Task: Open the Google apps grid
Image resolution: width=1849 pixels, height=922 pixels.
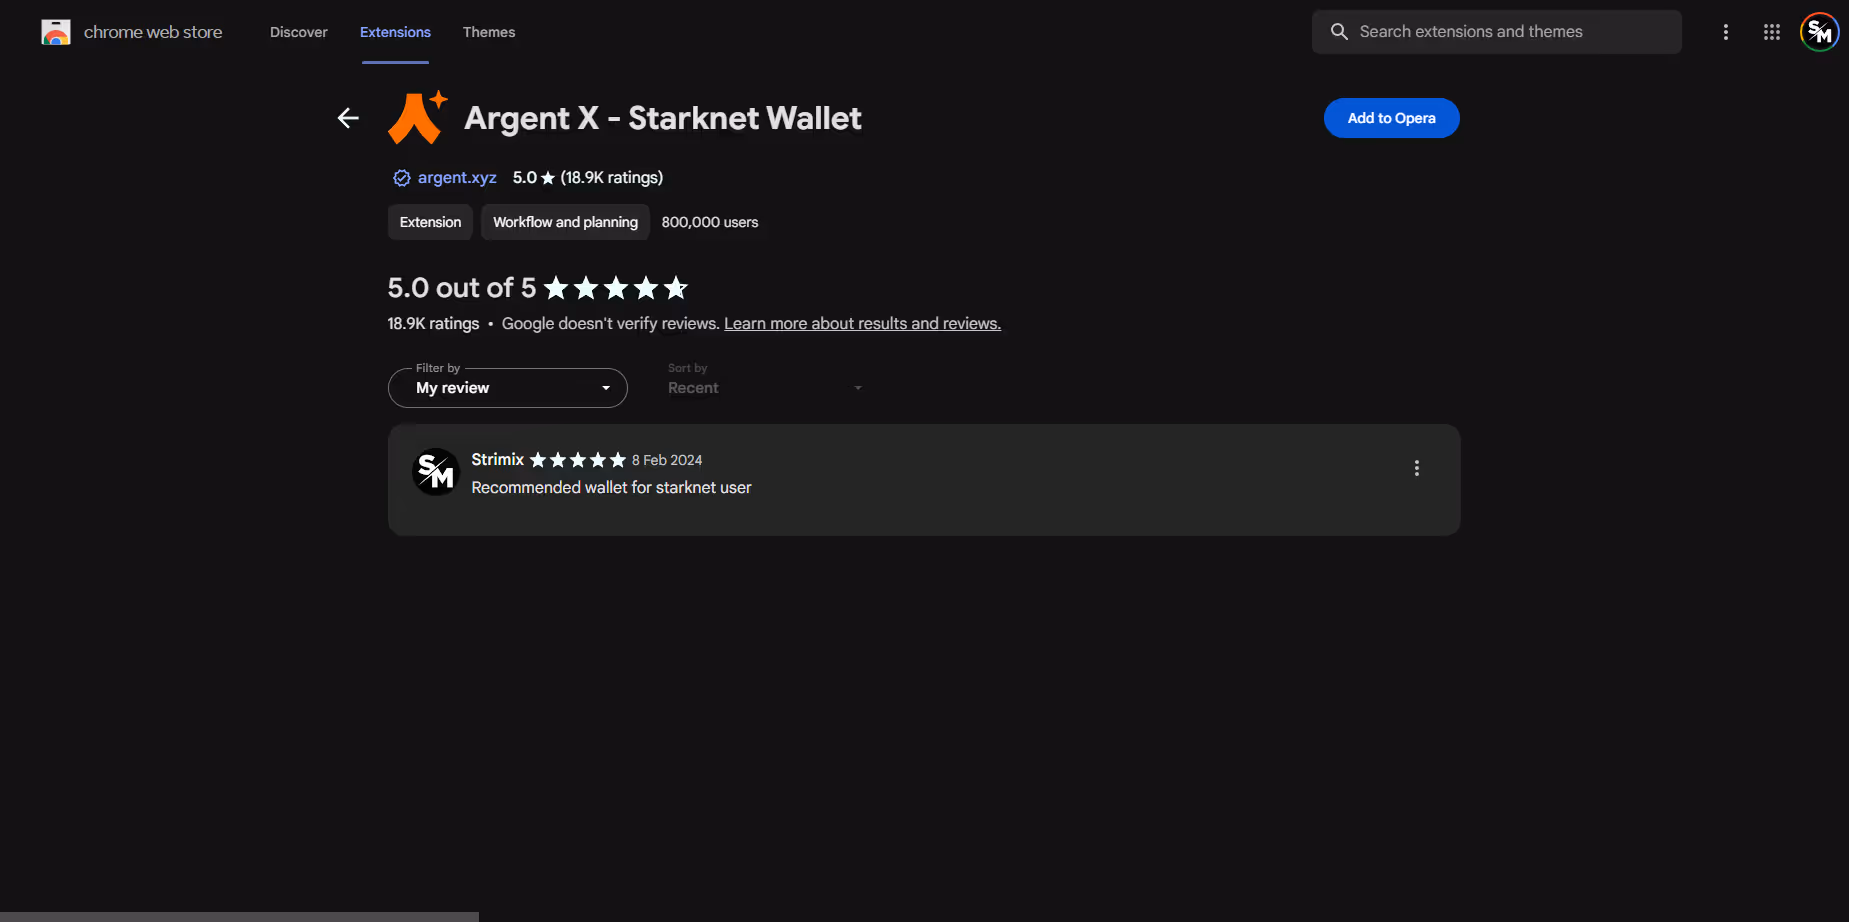Action: [x=1772, y=32]
